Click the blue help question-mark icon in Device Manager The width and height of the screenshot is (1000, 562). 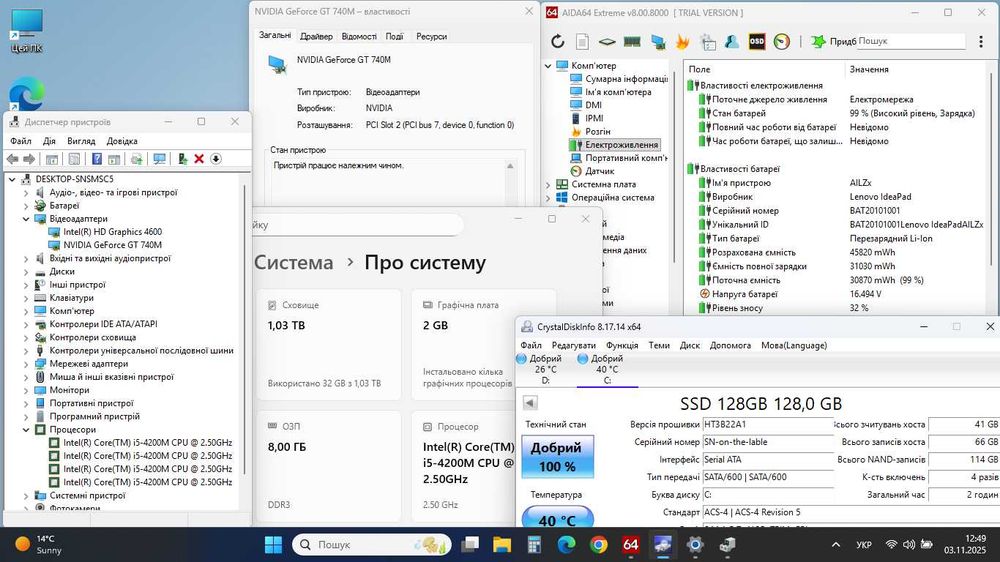(97, 159)
